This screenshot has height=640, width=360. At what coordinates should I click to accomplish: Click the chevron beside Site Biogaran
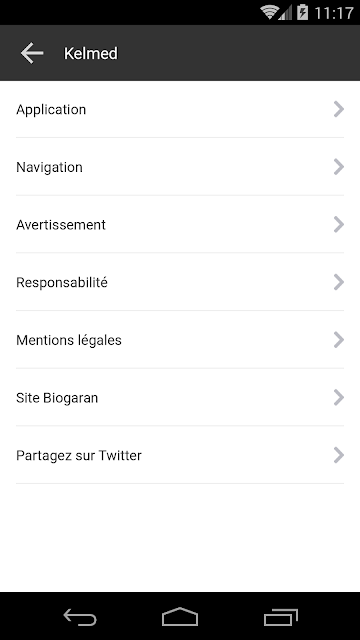[339, 397]
